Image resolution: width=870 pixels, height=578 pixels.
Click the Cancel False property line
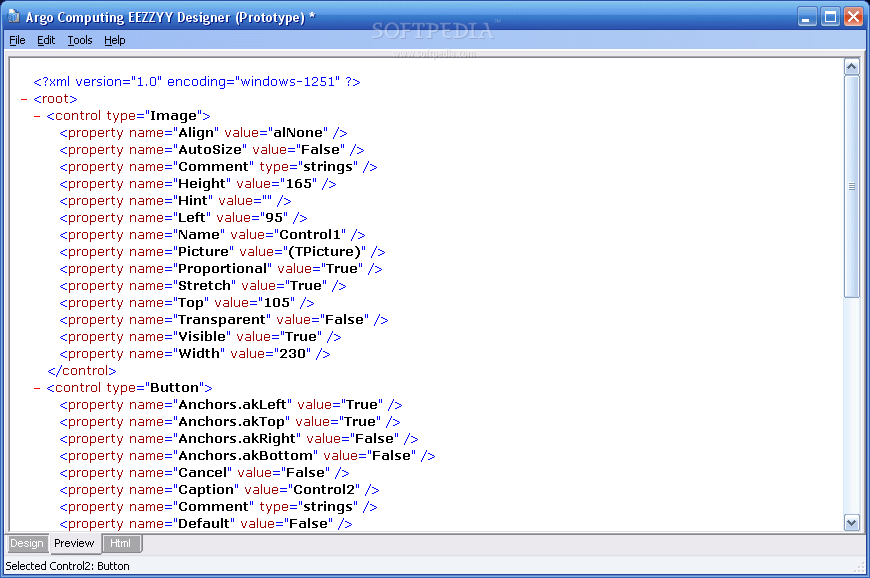(x=204, y=473)
